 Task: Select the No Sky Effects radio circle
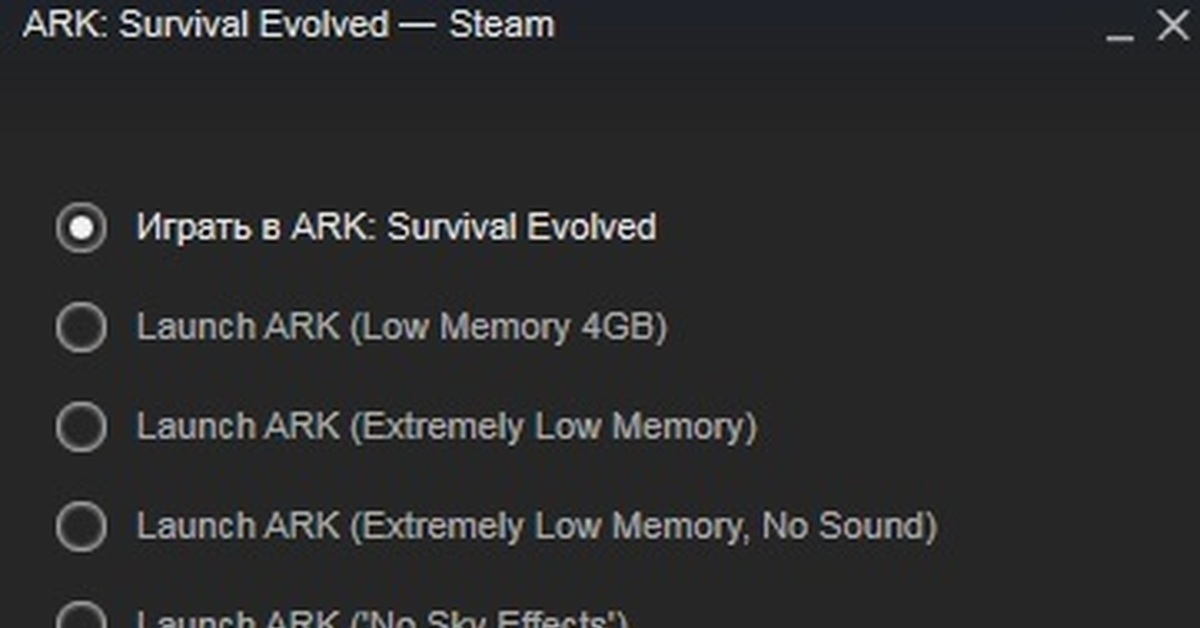tap(81, 615)
